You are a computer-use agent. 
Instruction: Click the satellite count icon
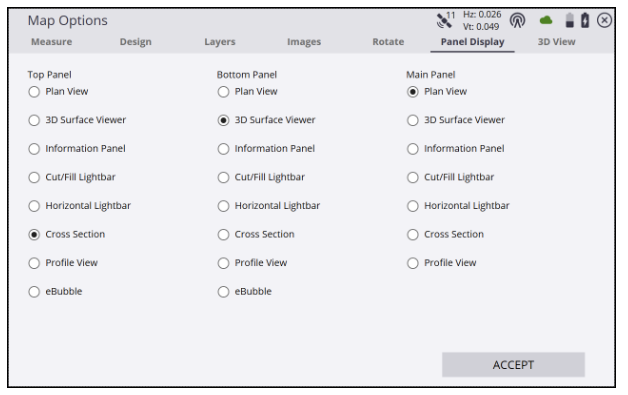point(446,20)
